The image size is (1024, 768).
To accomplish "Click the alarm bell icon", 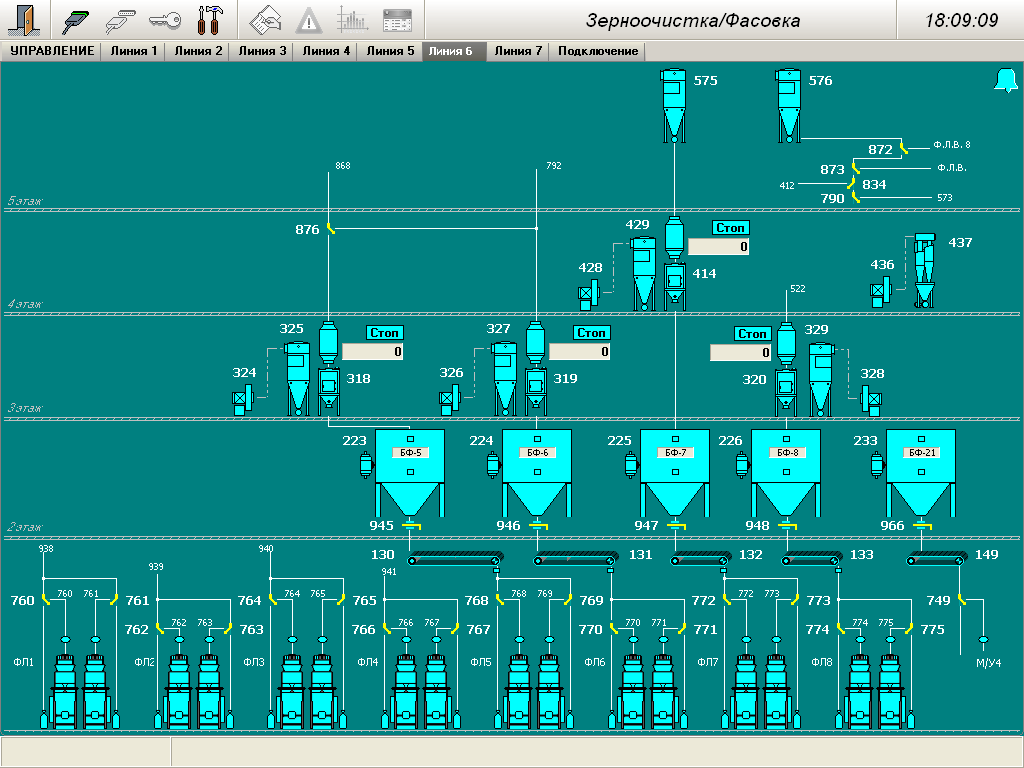I will (1004, 82).
